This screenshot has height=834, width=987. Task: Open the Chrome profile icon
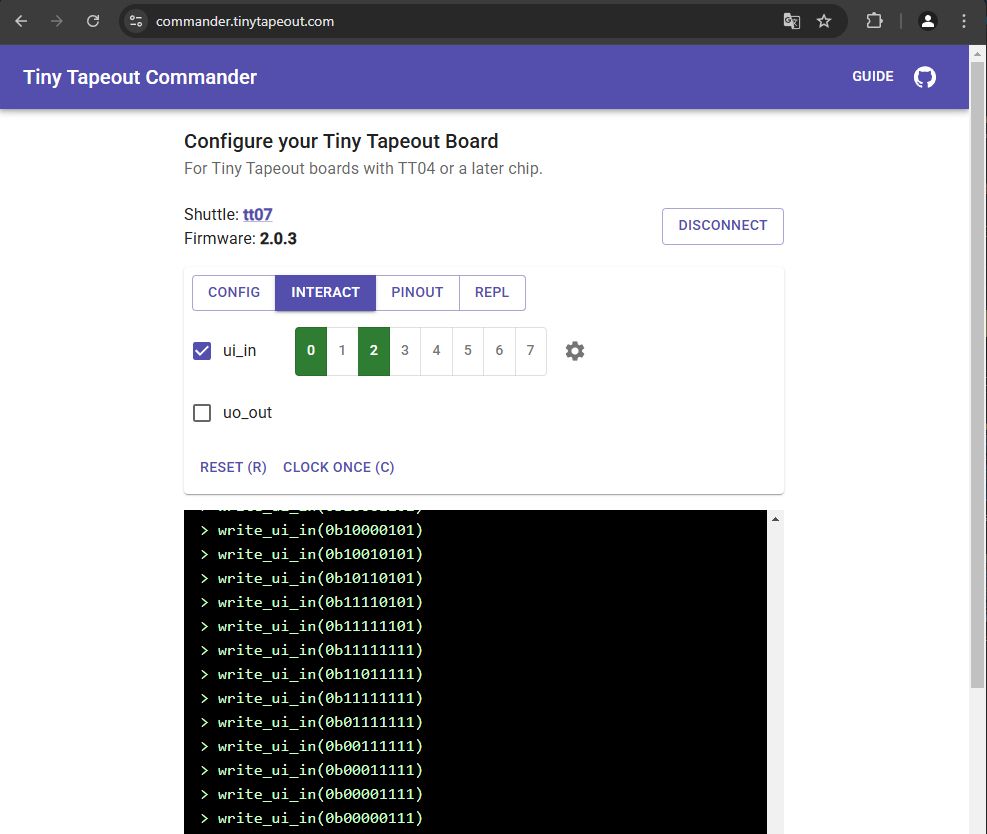coord(927,20)
